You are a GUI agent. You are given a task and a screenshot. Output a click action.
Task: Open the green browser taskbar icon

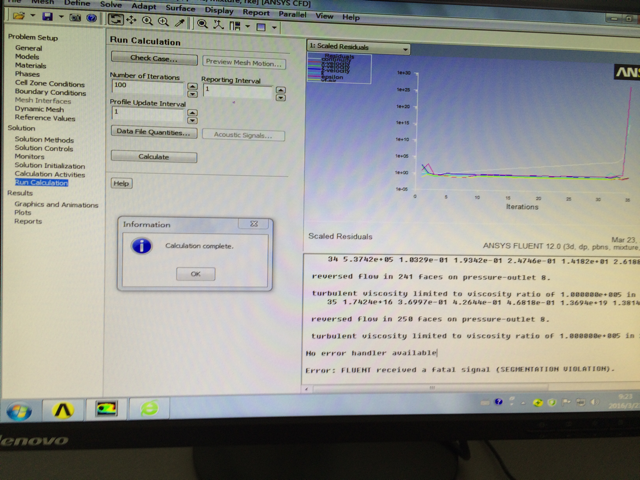tap(149, 408)
